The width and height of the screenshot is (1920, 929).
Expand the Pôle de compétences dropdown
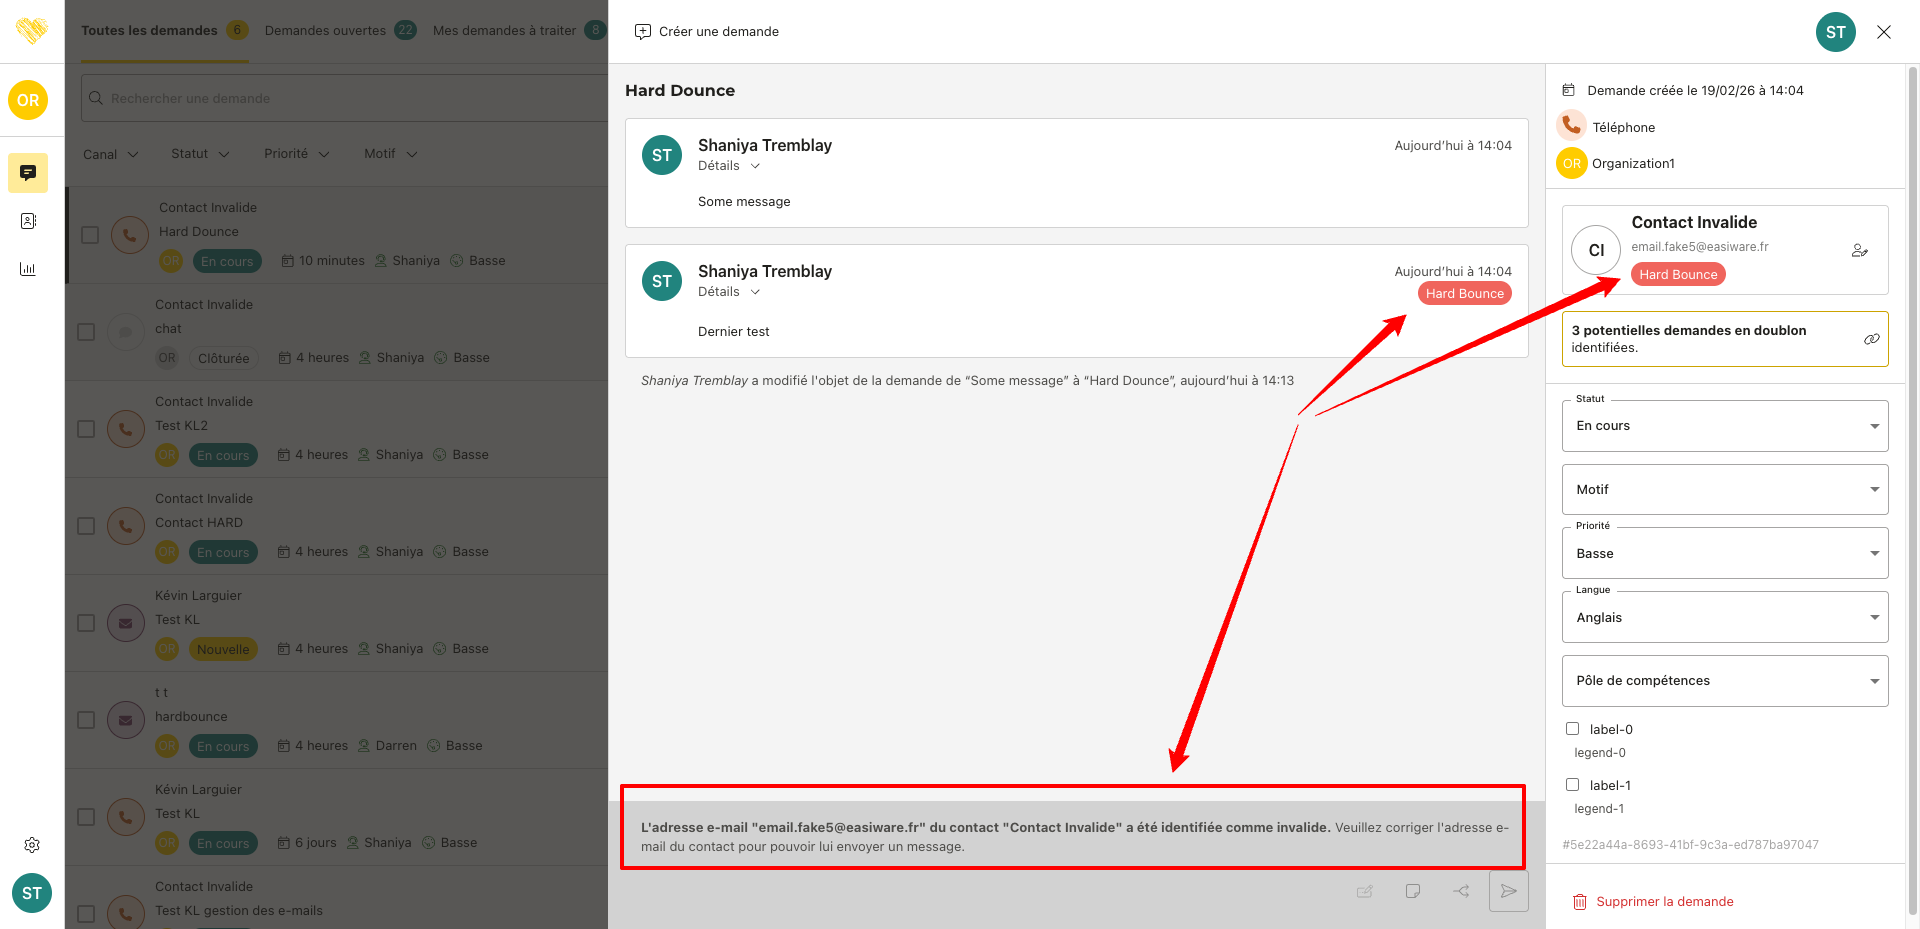coord(1724,681)
